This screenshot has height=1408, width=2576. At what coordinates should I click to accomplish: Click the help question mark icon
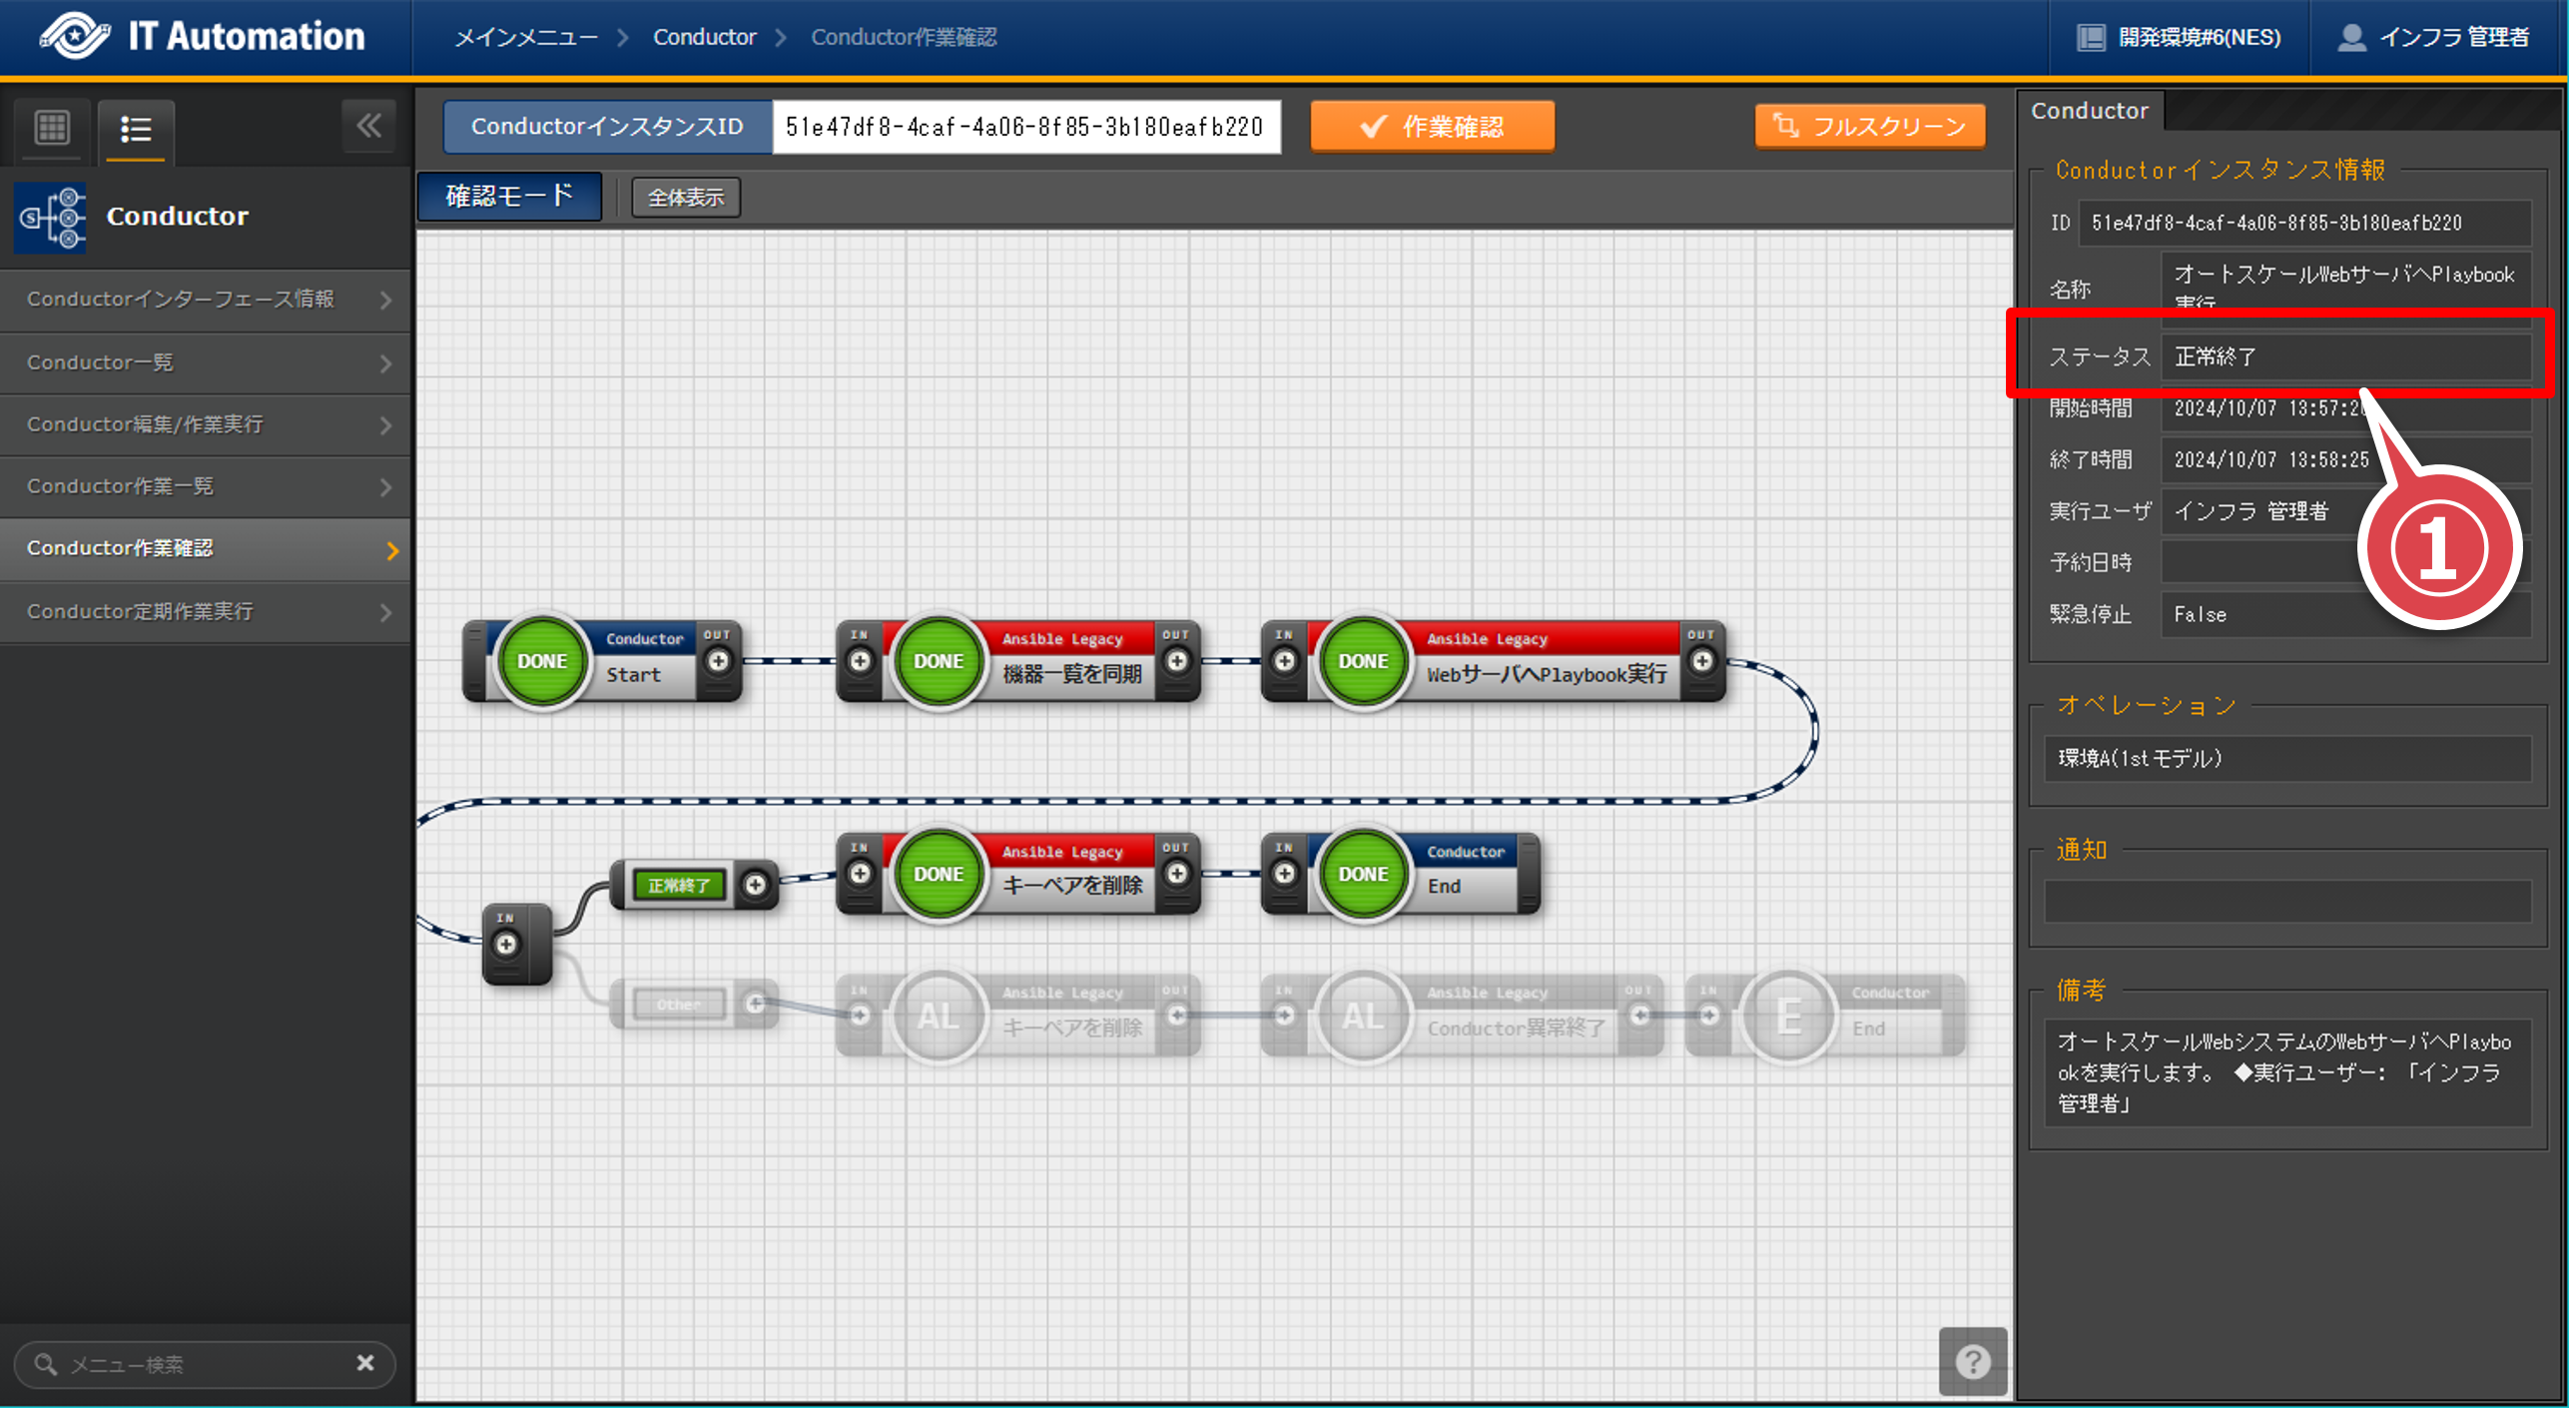pyautogui.click(x=1972, y=1361)
